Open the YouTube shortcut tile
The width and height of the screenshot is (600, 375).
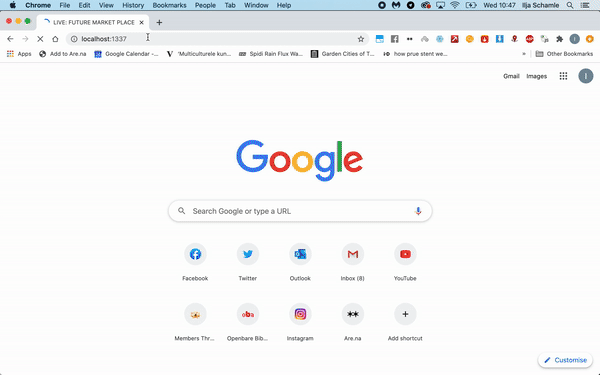point(405,262)
